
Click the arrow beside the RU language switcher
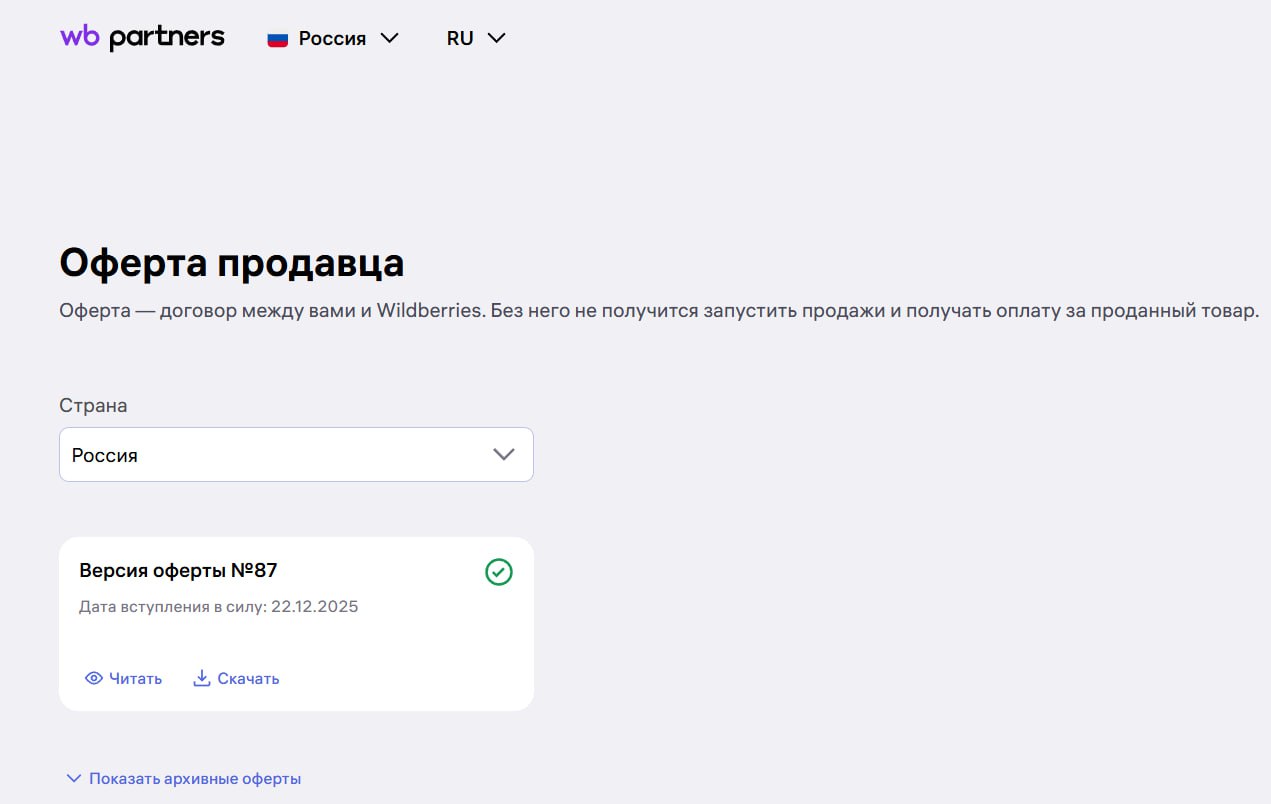(496, 38)
